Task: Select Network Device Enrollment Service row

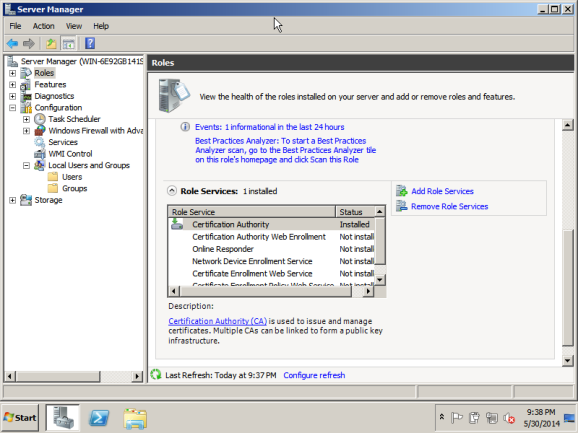Action: 271,261
